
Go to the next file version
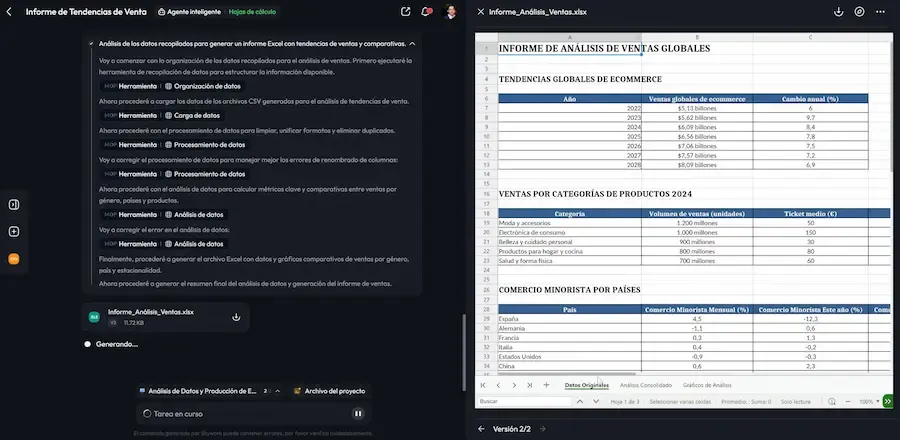[542, 429]
